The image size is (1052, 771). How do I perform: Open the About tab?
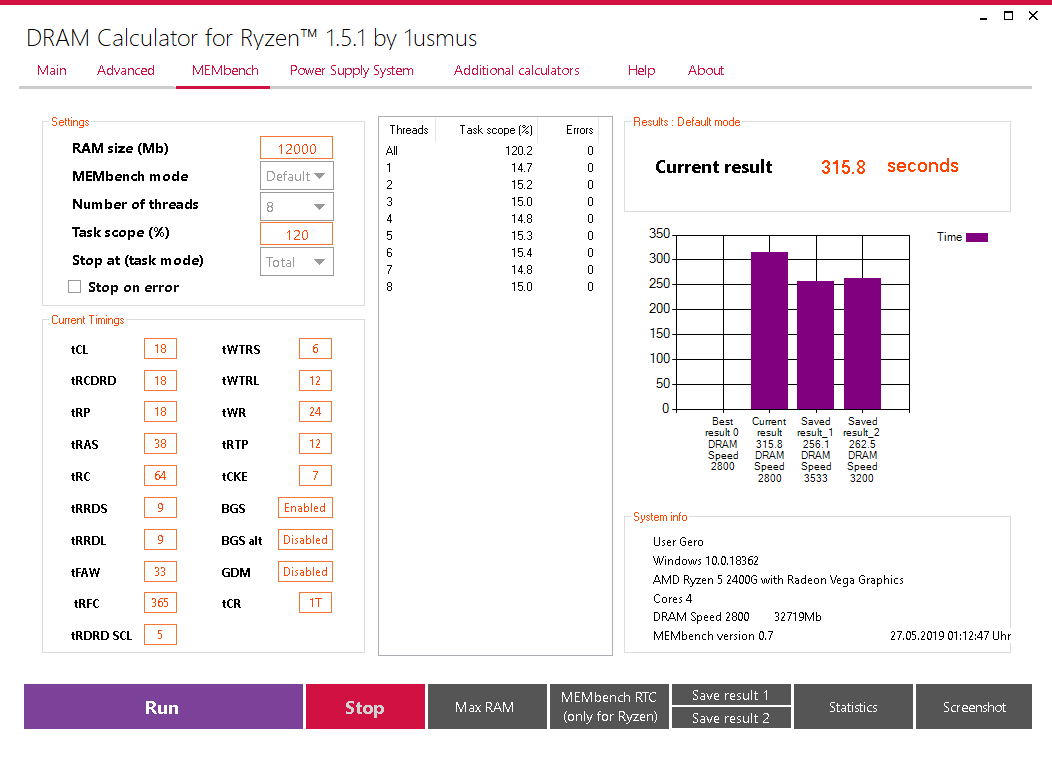coord(706,70)
